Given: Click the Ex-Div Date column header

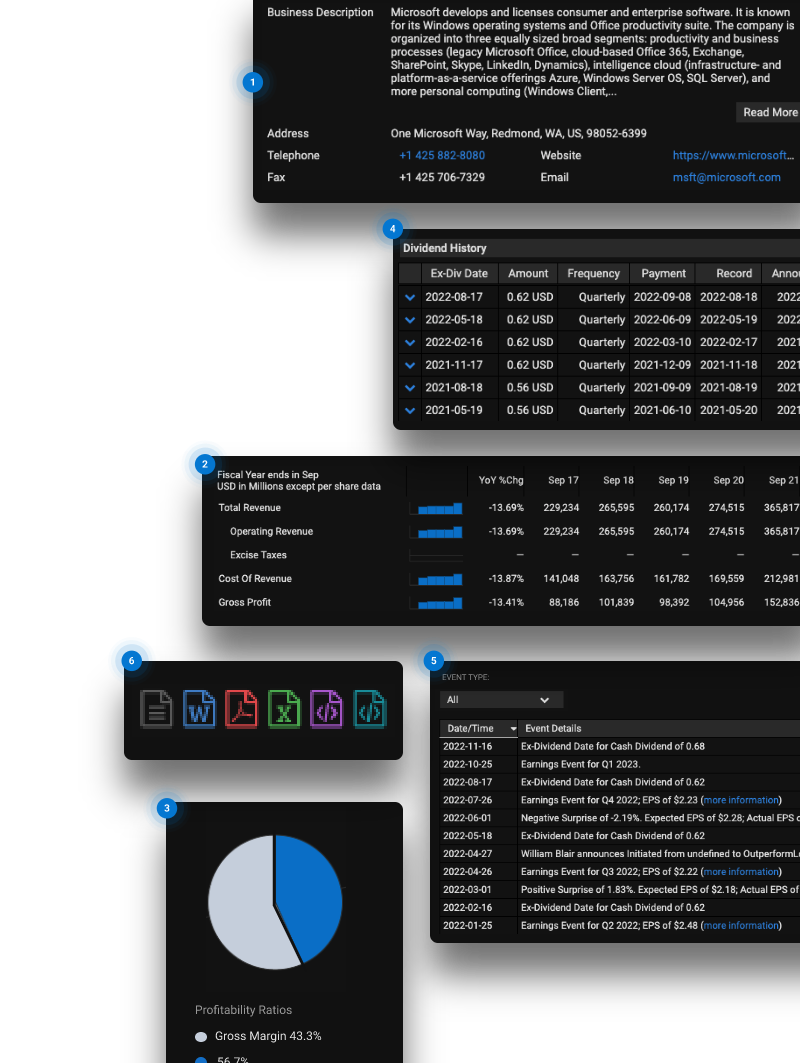Looking at the screenshot, I should (x=458, y=273).
